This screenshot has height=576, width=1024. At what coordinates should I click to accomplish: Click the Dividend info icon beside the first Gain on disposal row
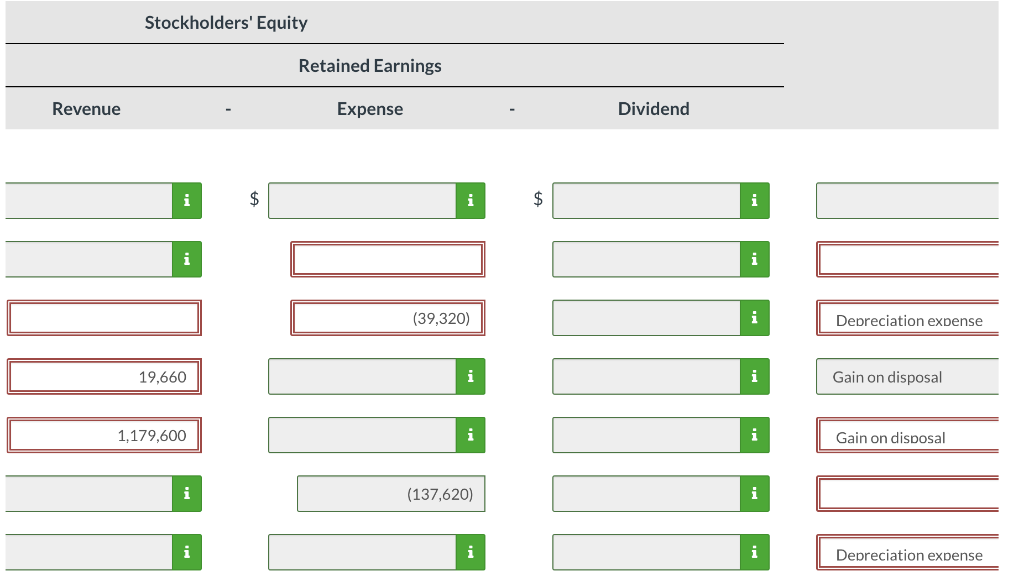pos(753,376)
